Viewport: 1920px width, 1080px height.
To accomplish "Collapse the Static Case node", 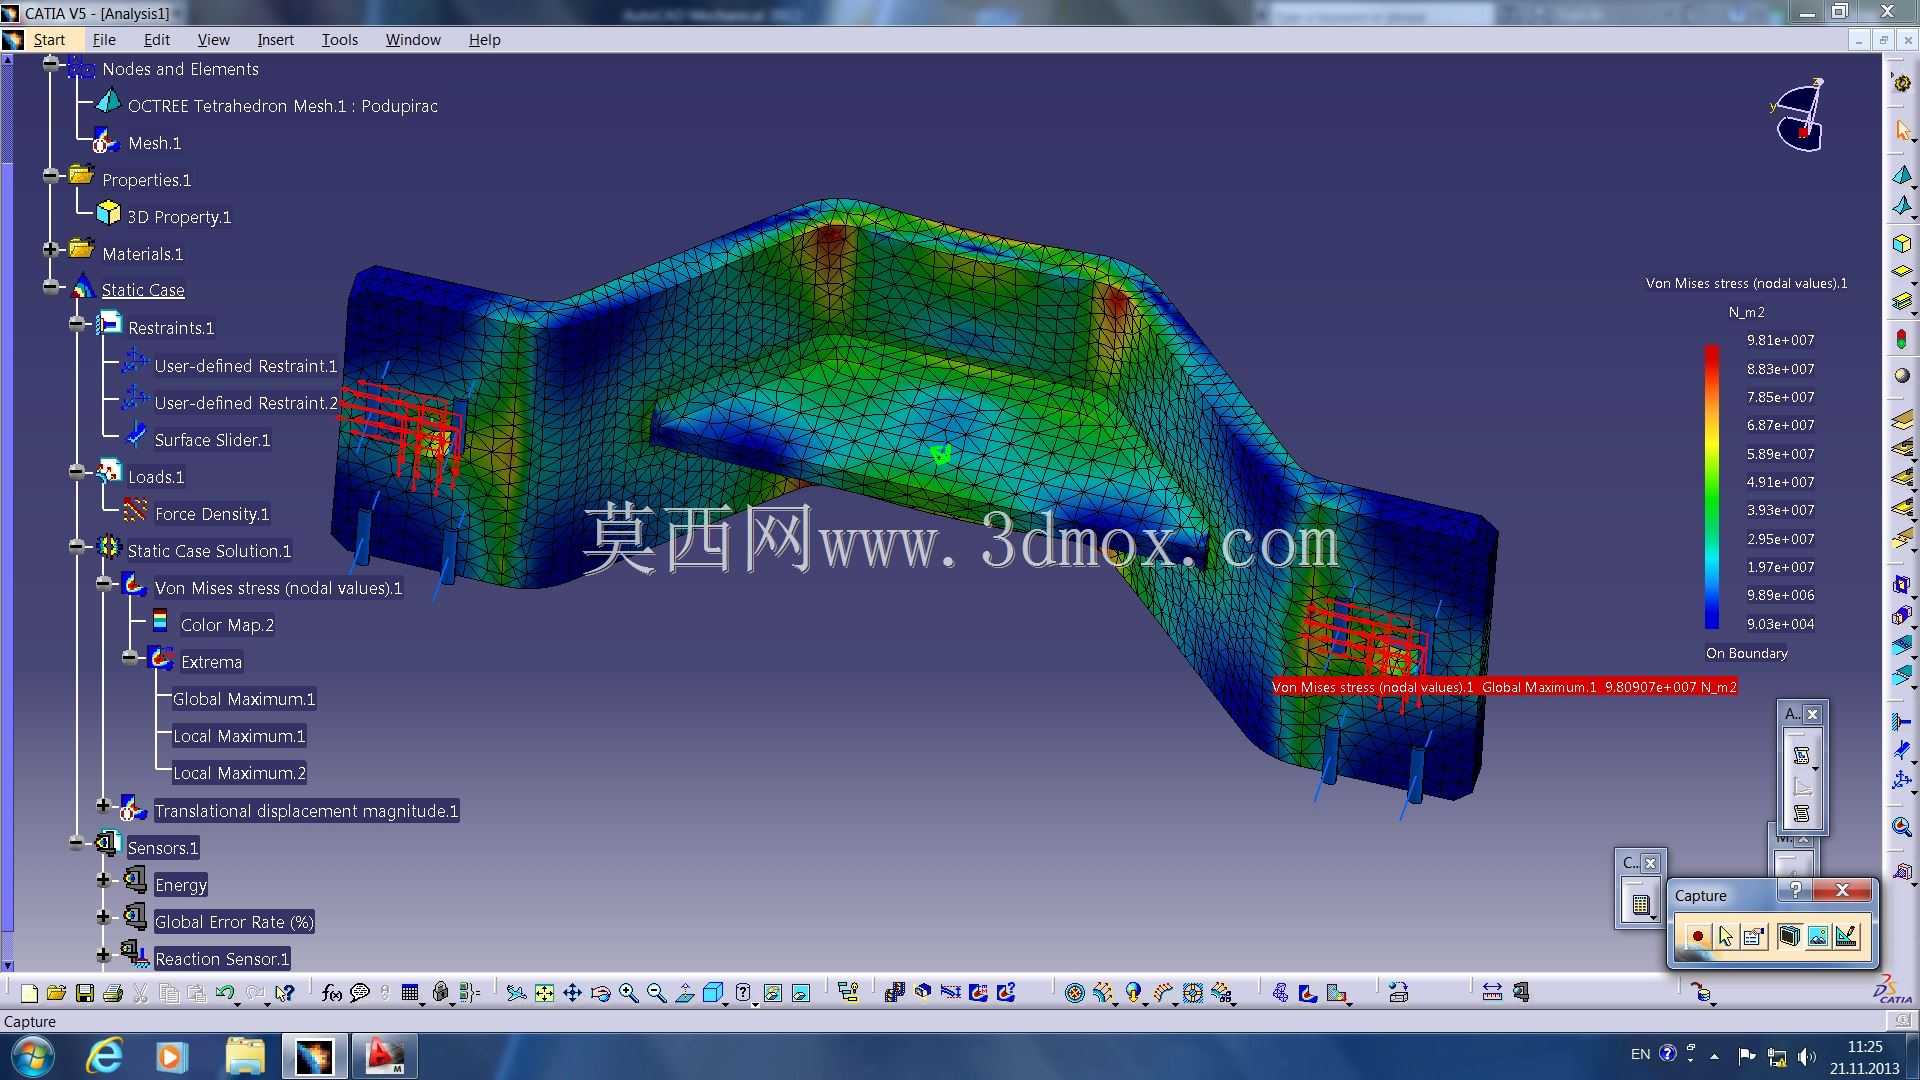I will (51, 286).
